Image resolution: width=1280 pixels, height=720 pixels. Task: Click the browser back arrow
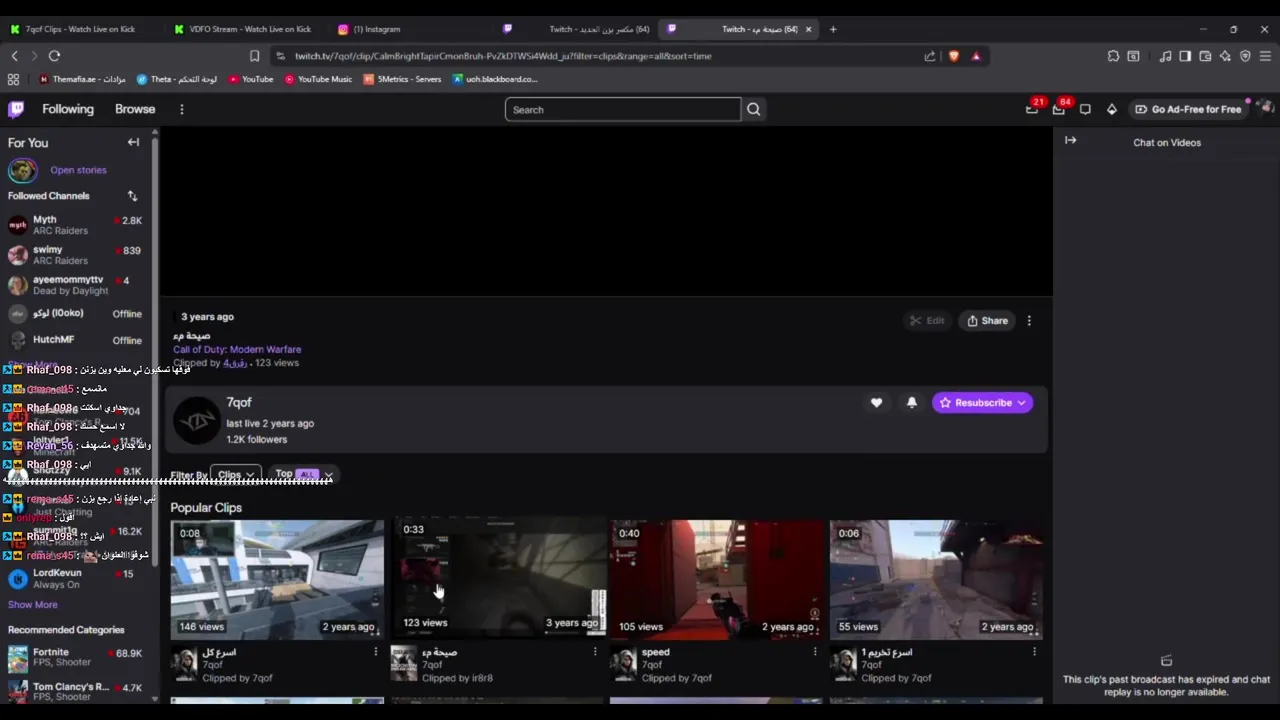coord(14,56)
